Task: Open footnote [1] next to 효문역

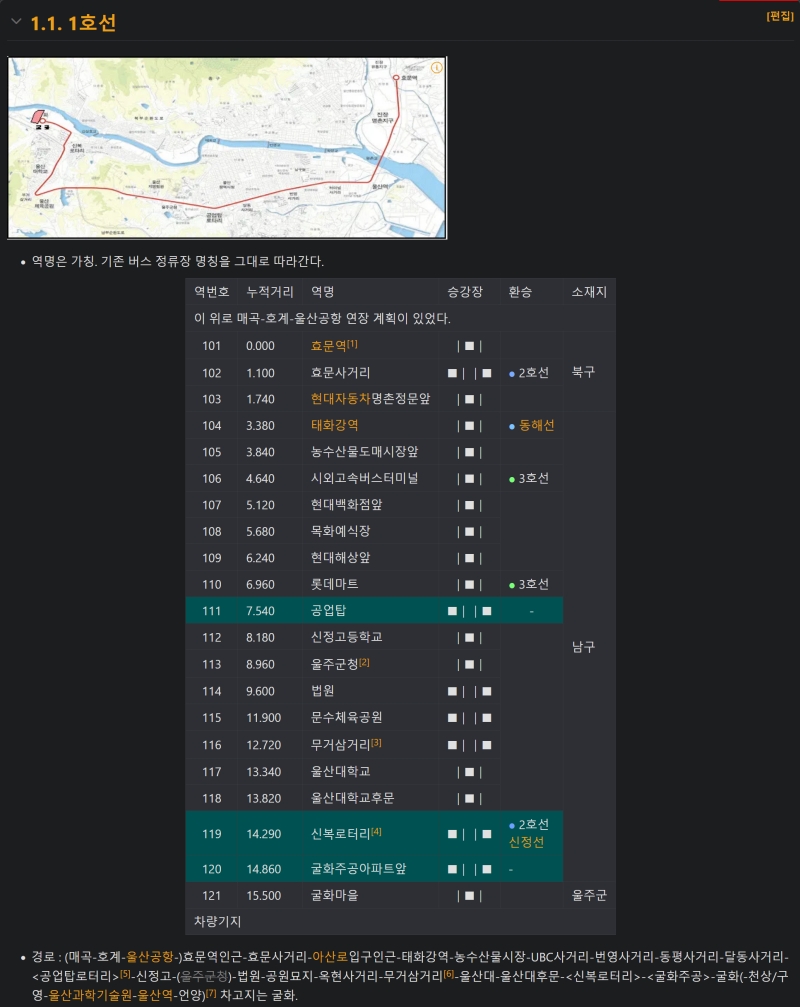Action: coord(352,344)
